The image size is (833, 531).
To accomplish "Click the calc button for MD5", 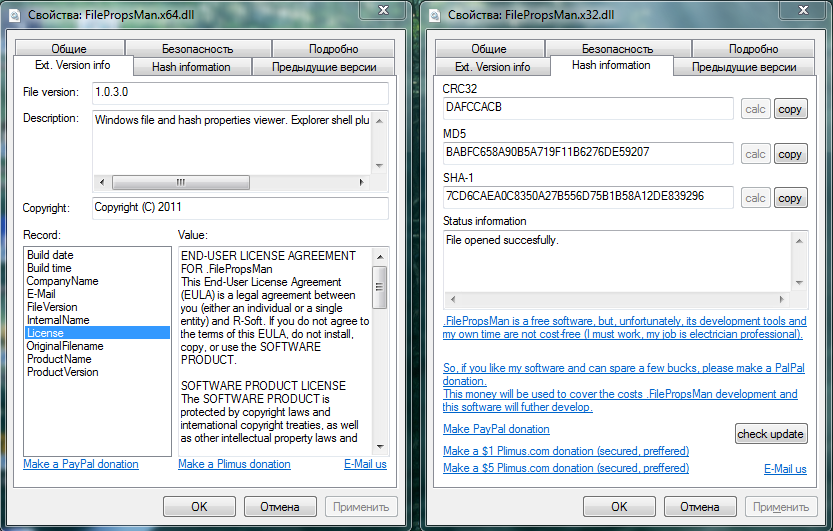I will point(755,154).
